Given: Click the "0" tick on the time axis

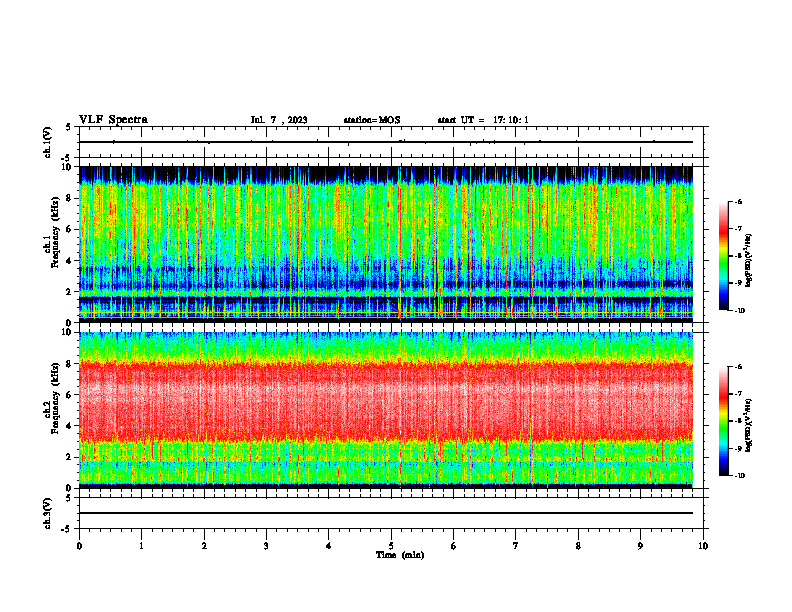Looking at the screenshot, I should click(79, 546).
